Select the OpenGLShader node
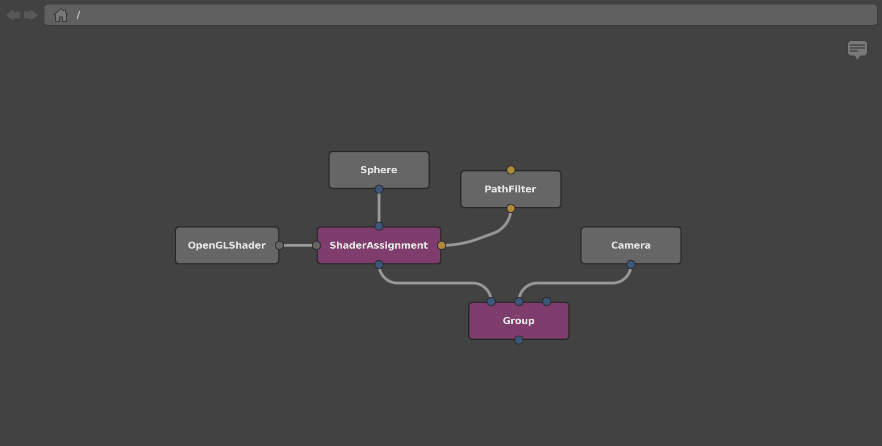 tap(227, 245)
